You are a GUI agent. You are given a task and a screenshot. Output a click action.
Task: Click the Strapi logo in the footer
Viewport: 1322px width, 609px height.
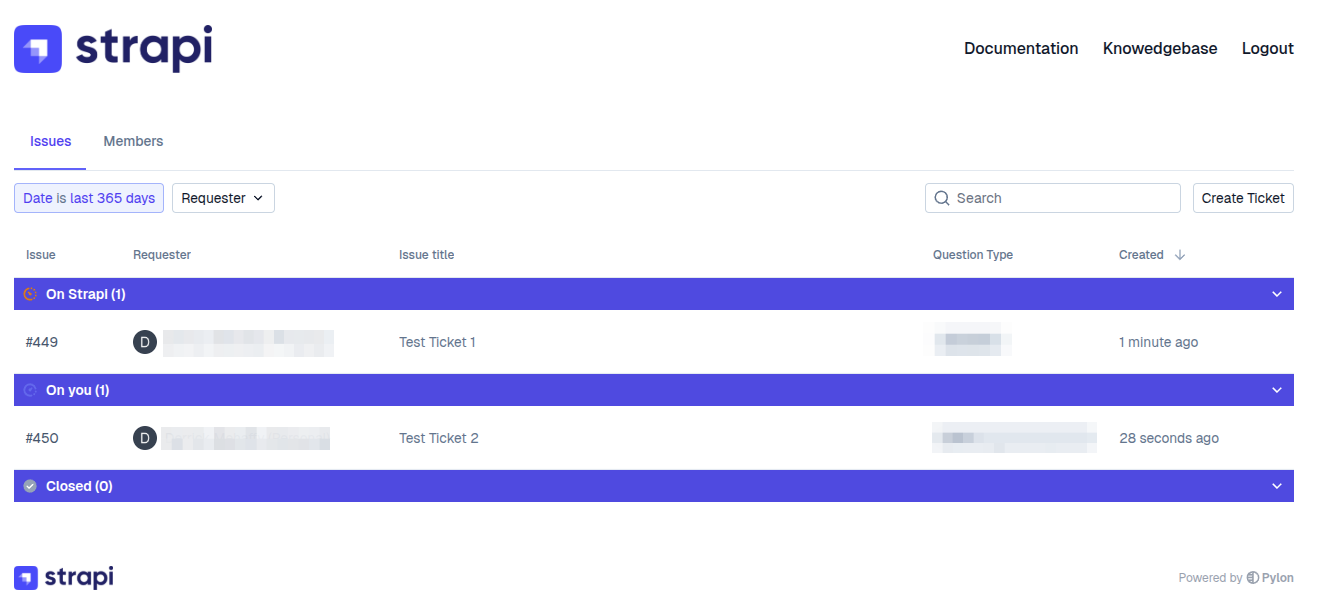tap(64, 577)
